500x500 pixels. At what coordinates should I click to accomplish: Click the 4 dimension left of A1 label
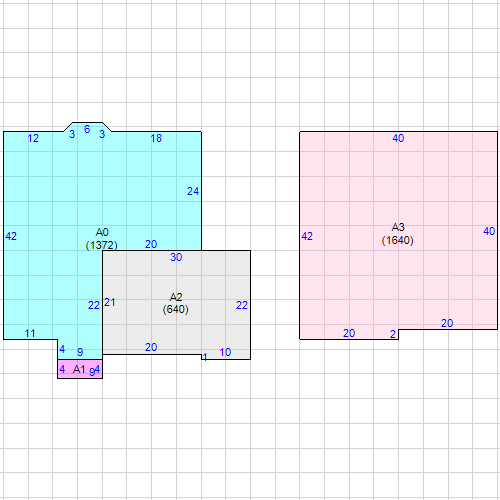tap(62, 369)
